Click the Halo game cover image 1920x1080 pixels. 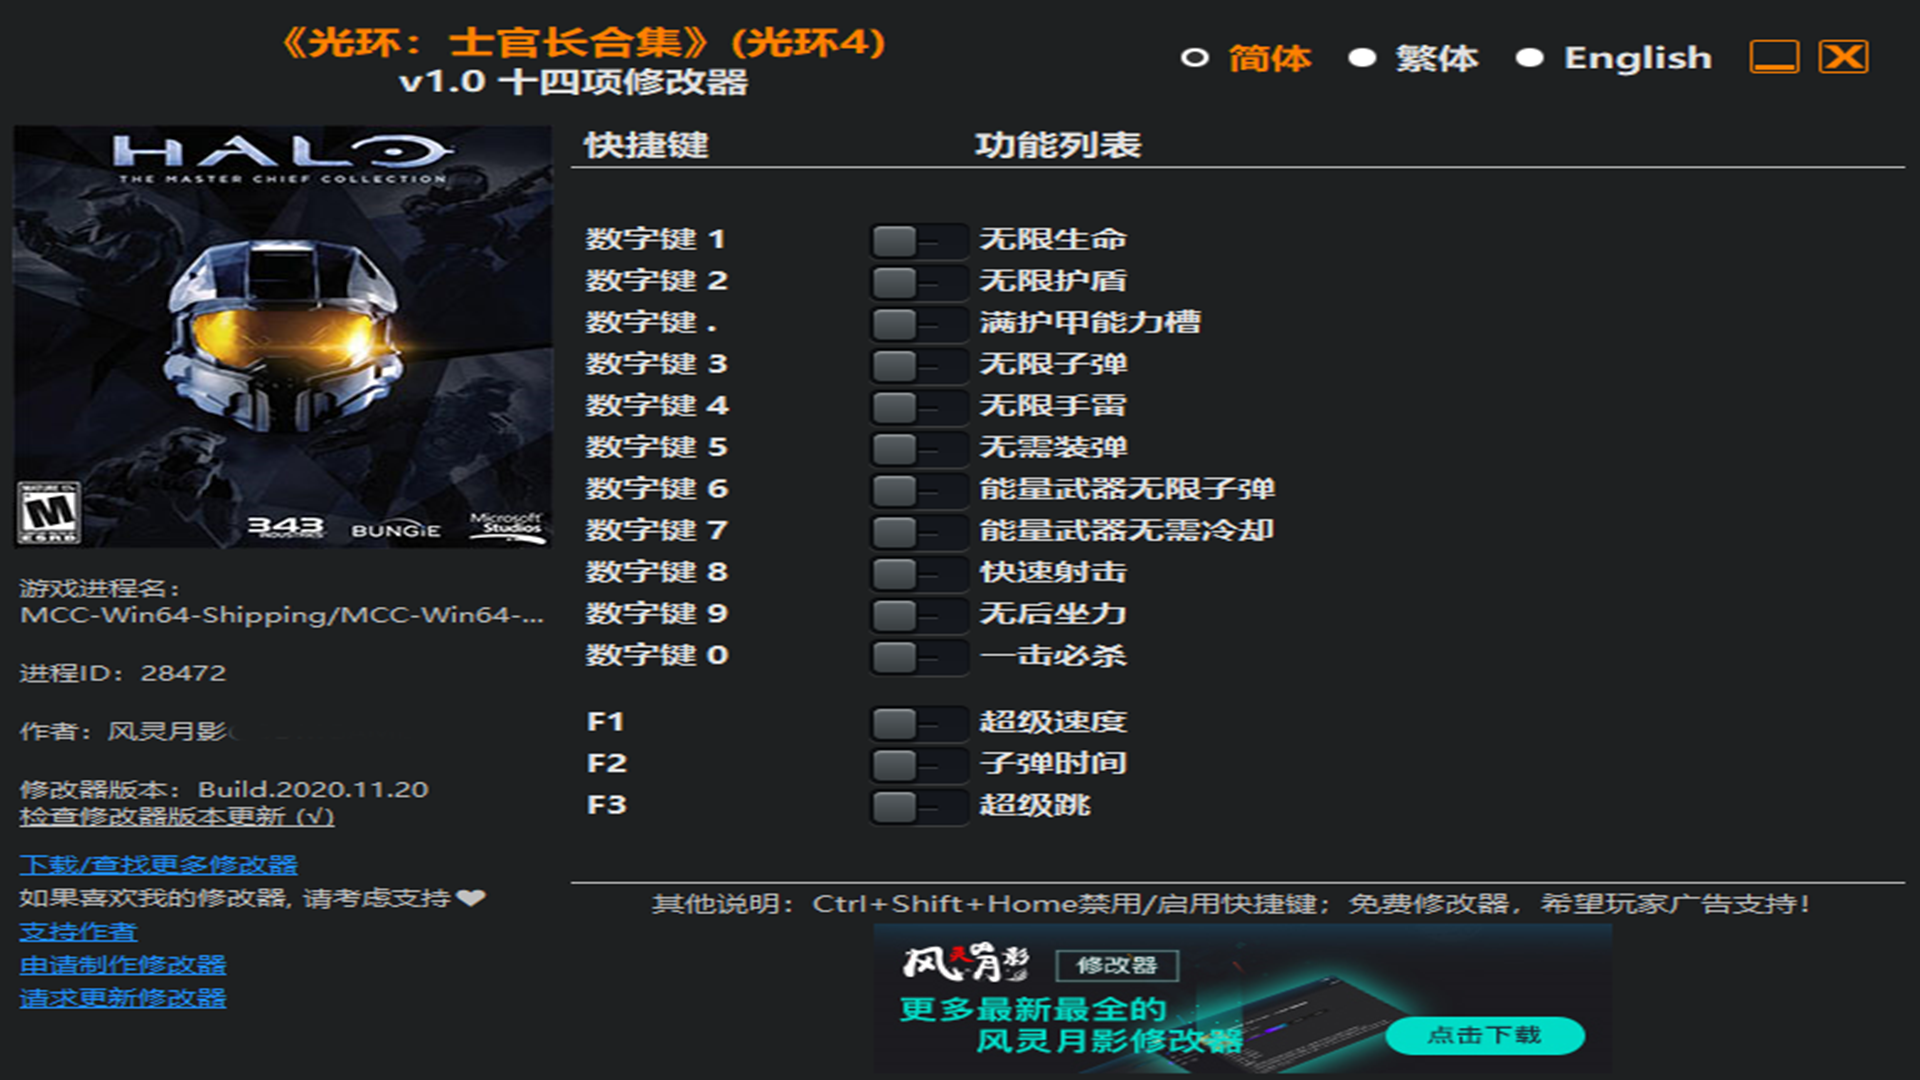point(282,336)
